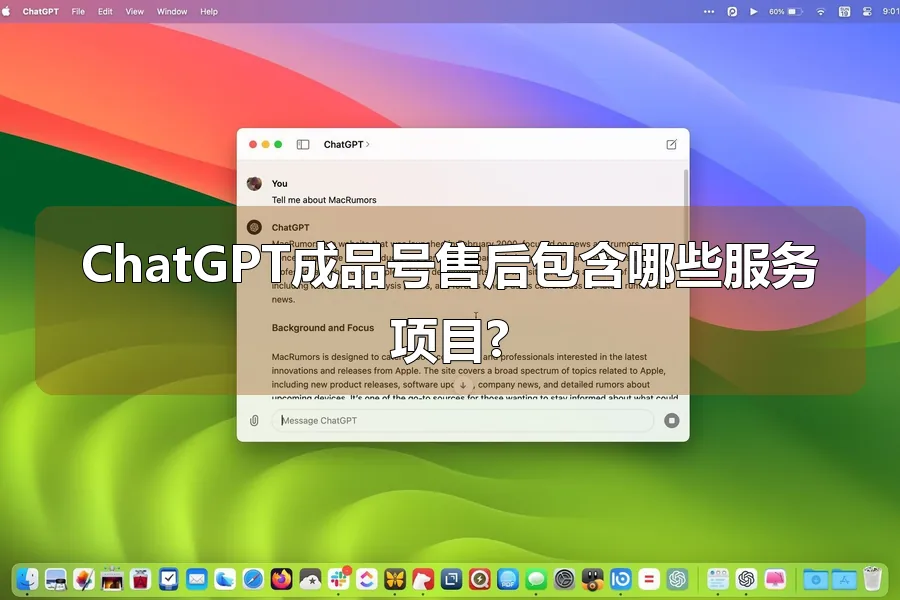This screenshot has height=600, width=900.
Task: Open the Edit menu
Action: (105, 11)
